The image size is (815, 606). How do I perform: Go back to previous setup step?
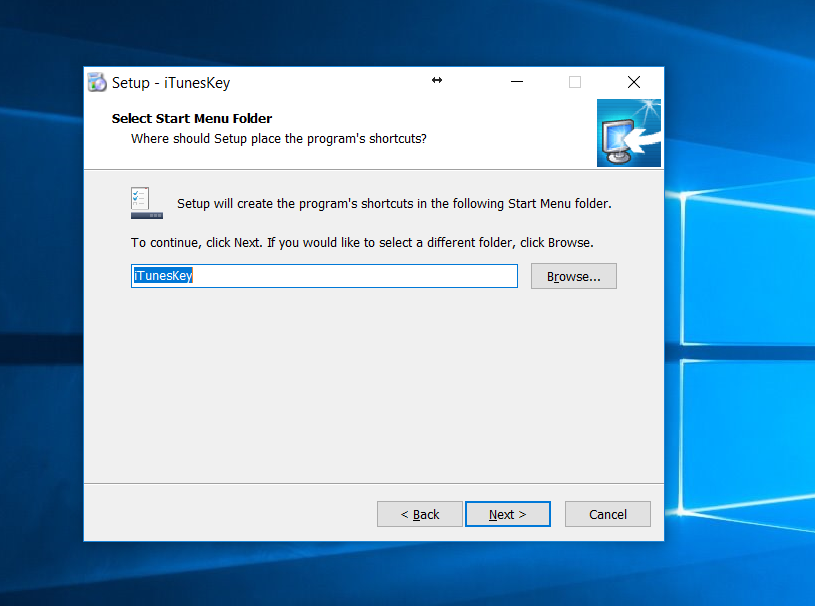click(x=419, y=513)
